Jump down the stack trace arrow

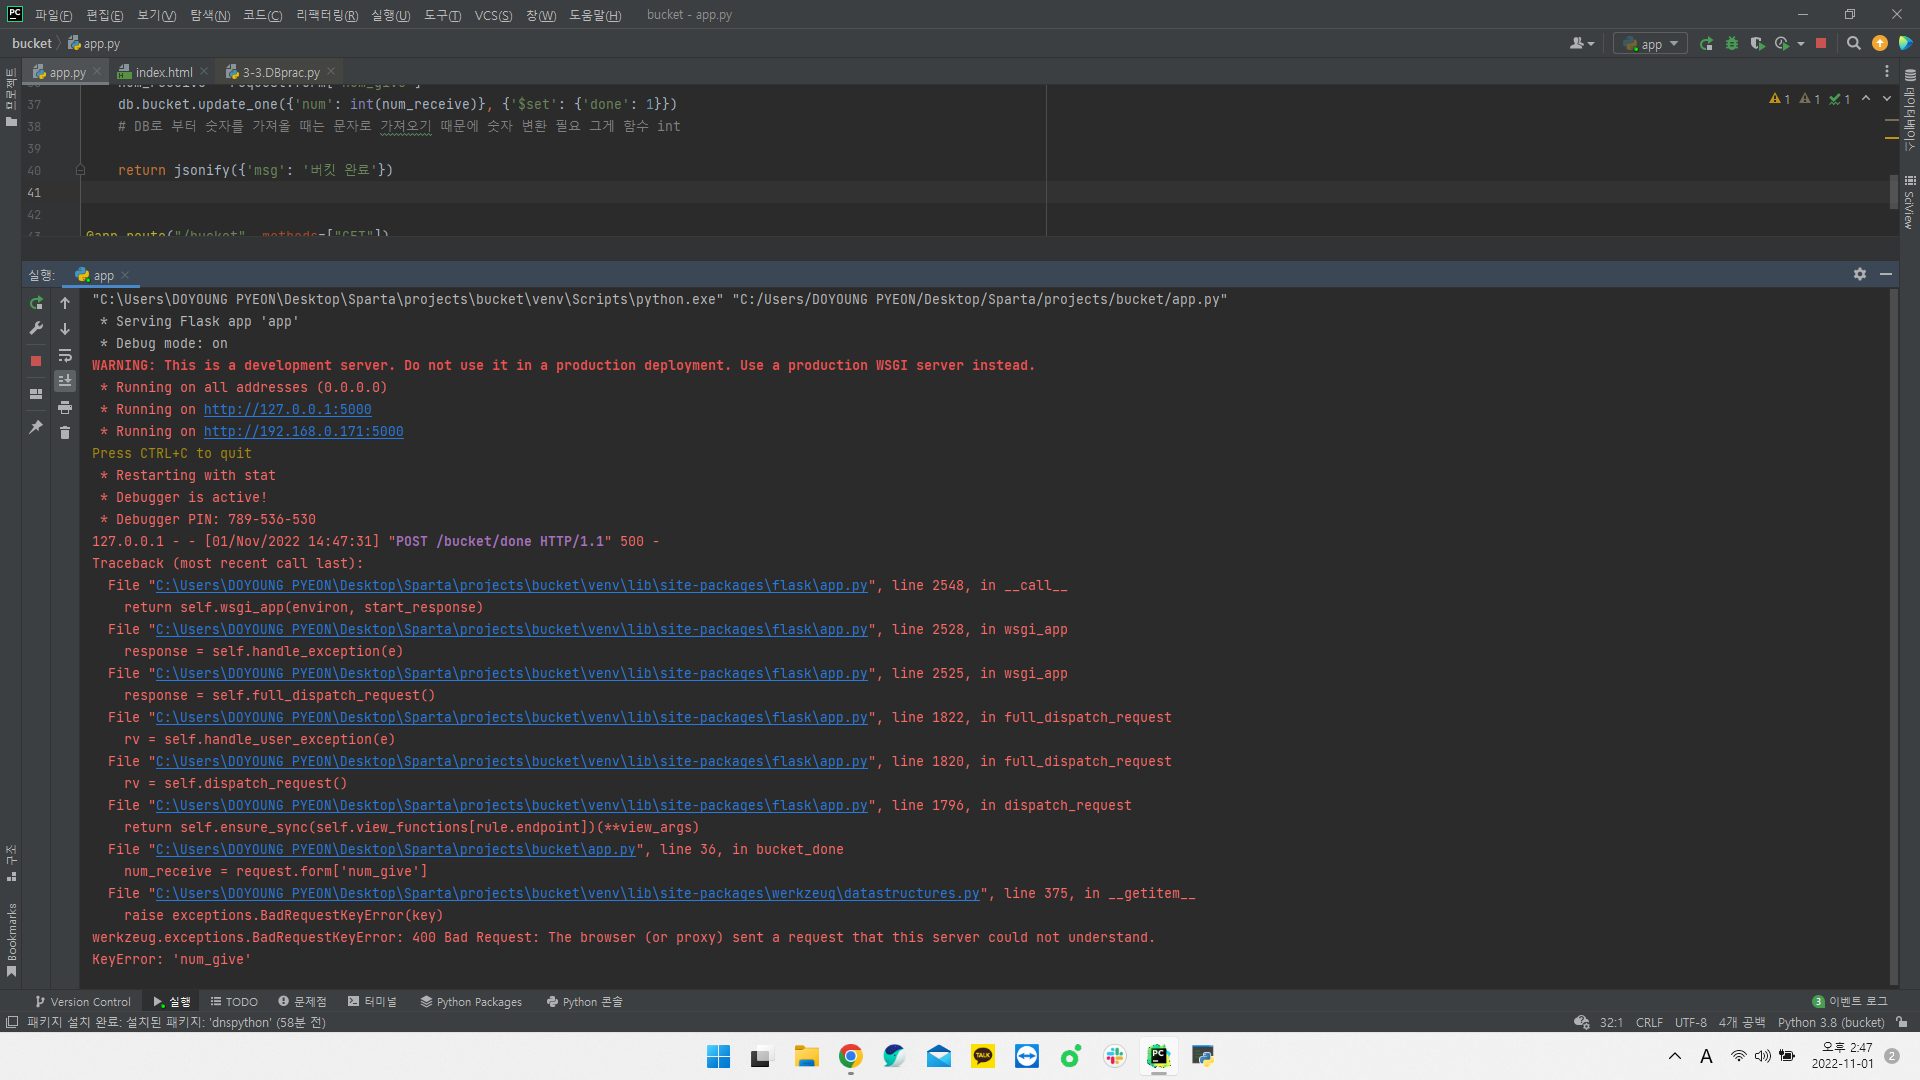(65, 329)
